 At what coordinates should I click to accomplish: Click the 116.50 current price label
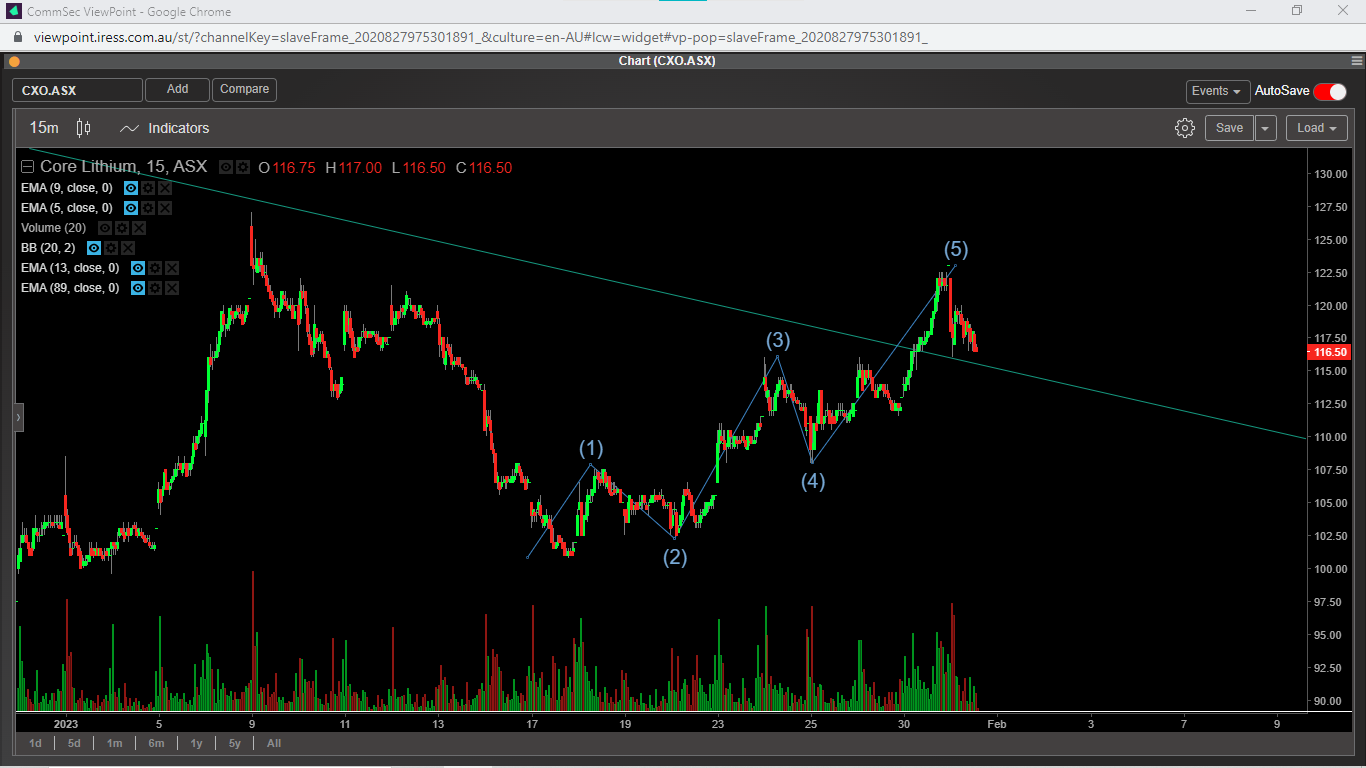(1331, 352)
